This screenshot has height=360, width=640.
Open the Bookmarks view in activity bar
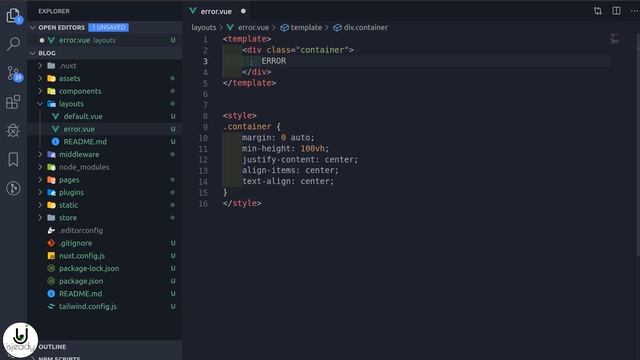(13, 159)
